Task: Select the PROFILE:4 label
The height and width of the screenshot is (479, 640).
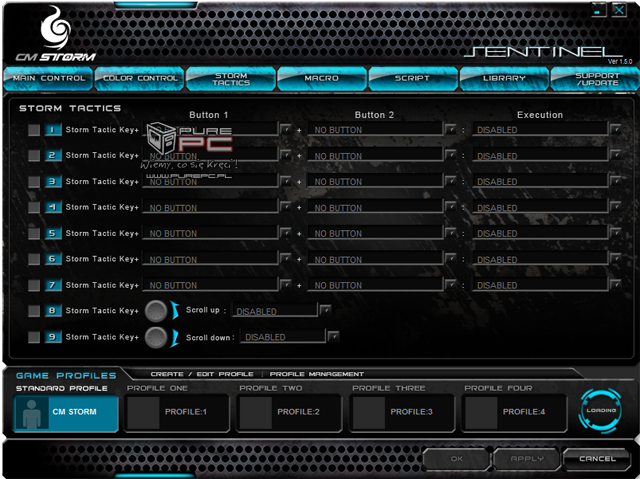Action: (x=524, y=412)
